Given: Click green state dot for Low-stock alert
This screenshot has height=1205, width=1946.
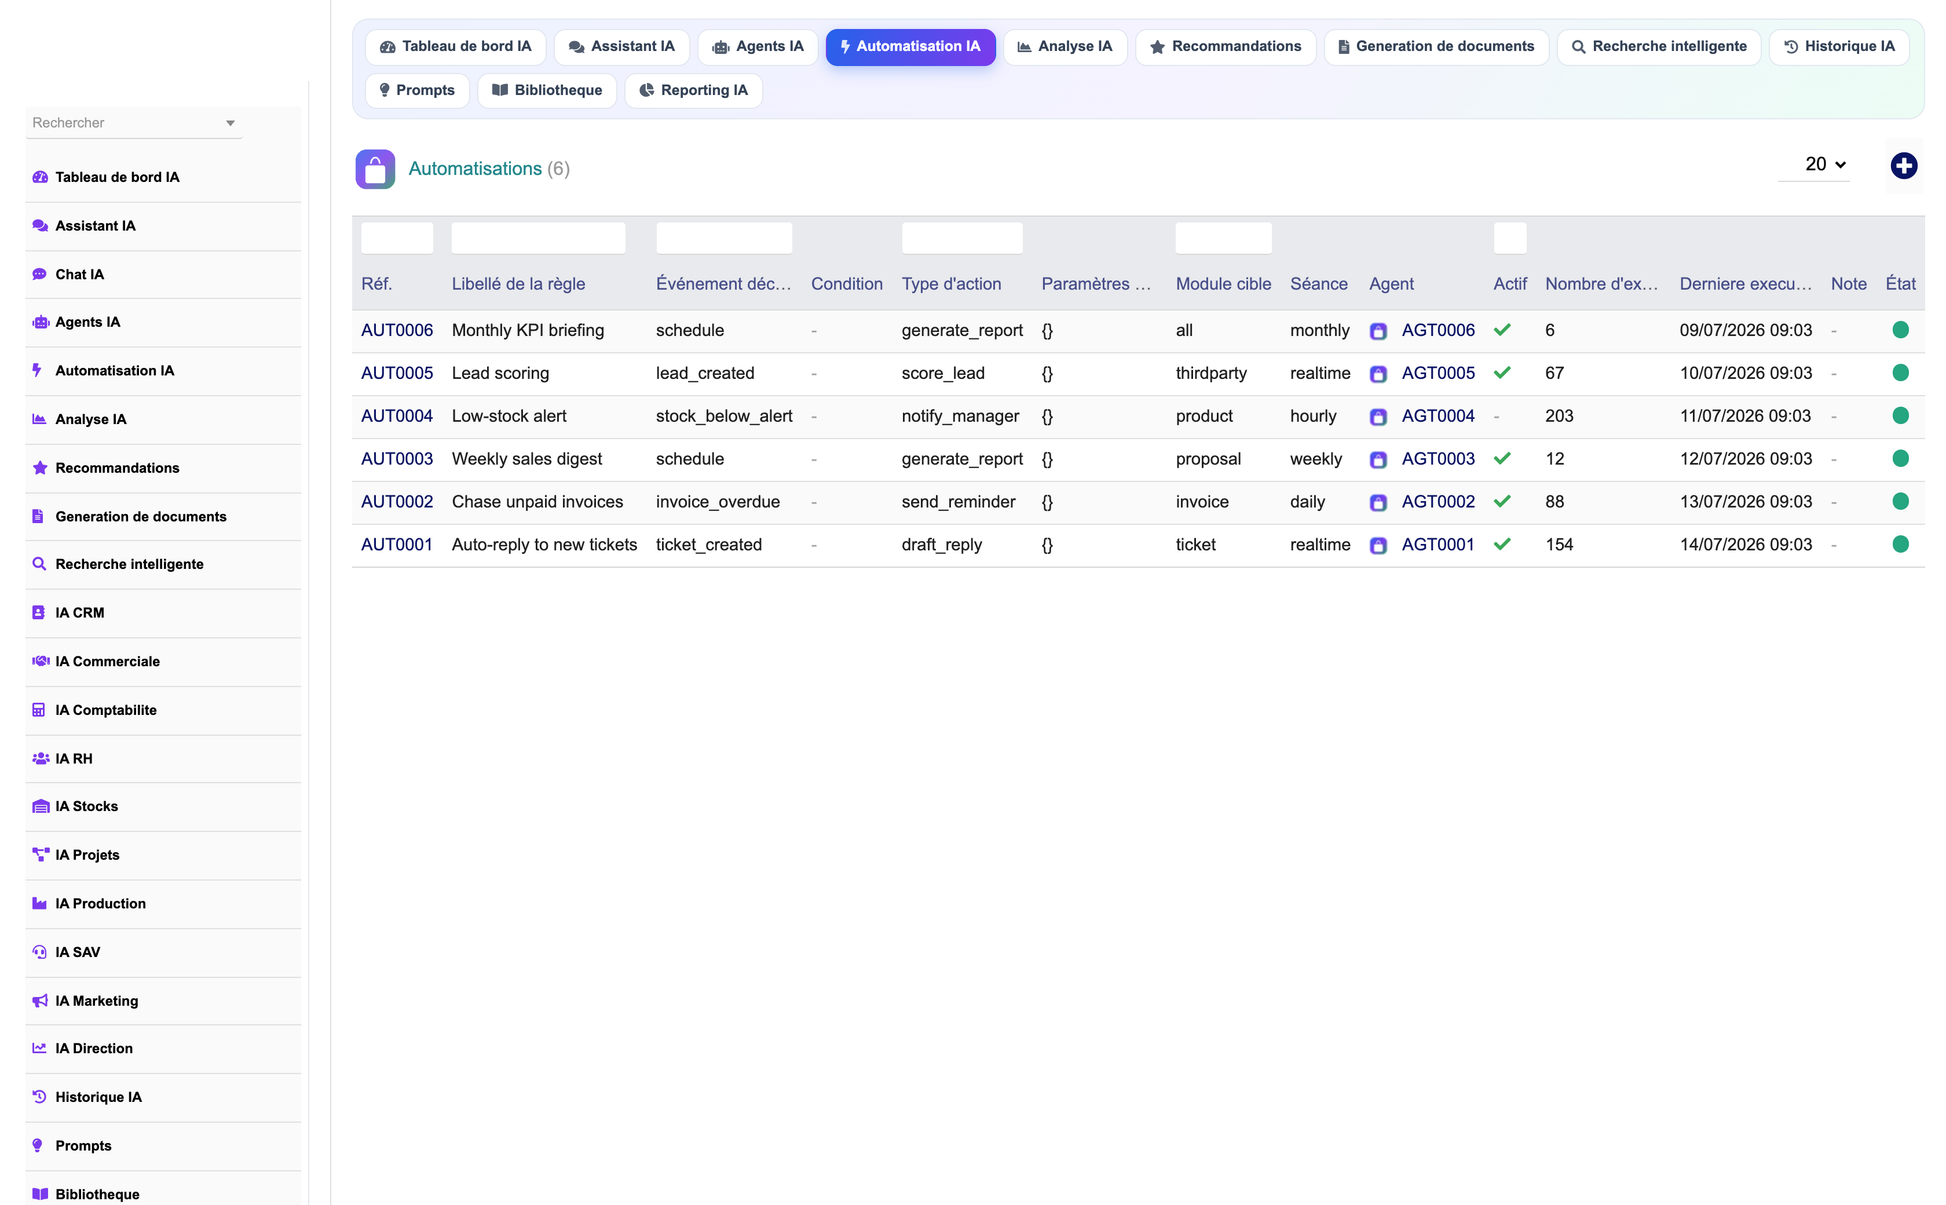Looking at the screenshot, I should click(x=1900, y=416).
